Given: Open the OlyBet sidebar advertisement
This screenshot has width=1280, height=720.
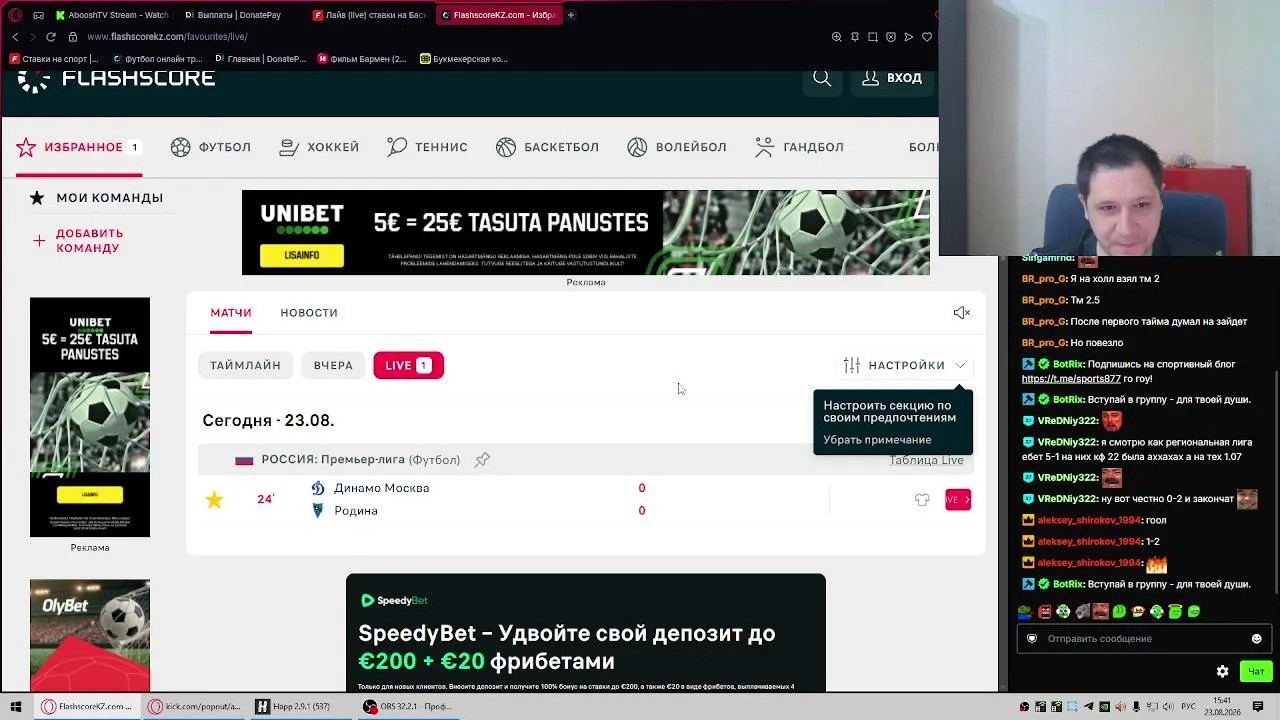Looking at the screenshot, I should (90, 635).
